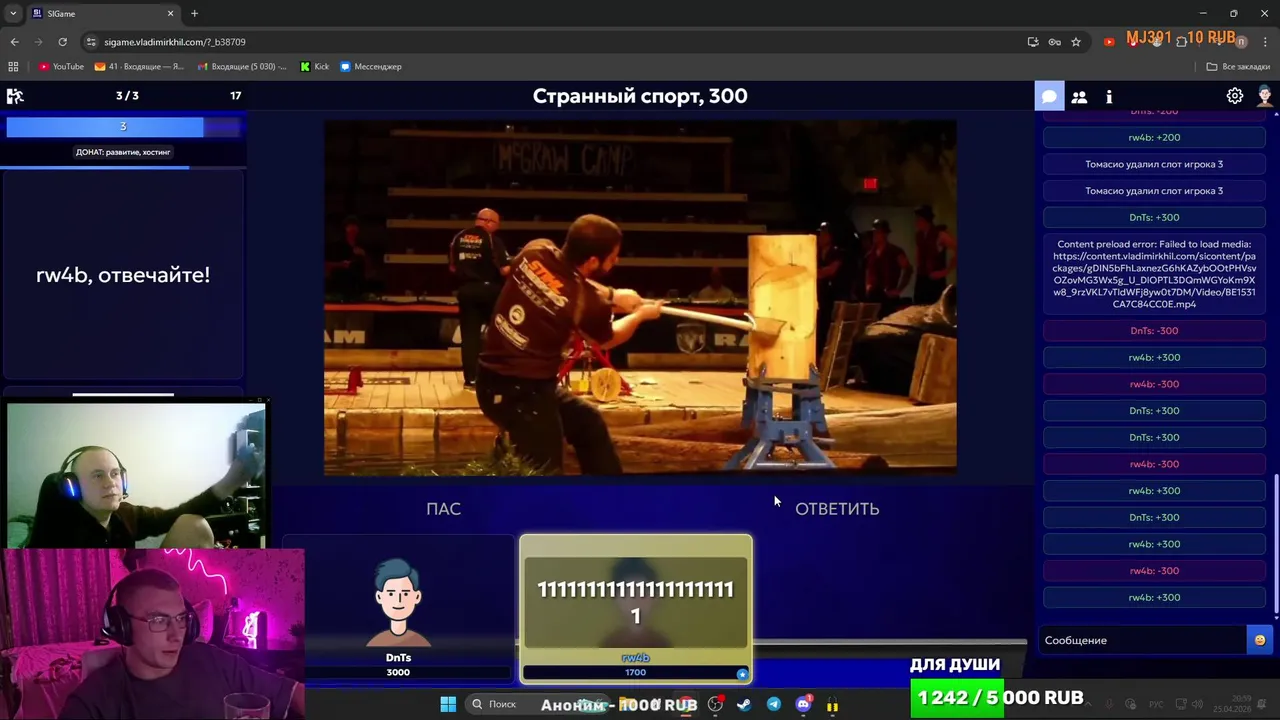The image size is (1280, 720).
Task: Click the lumberjack video in question area
Action: pos(640,297)
